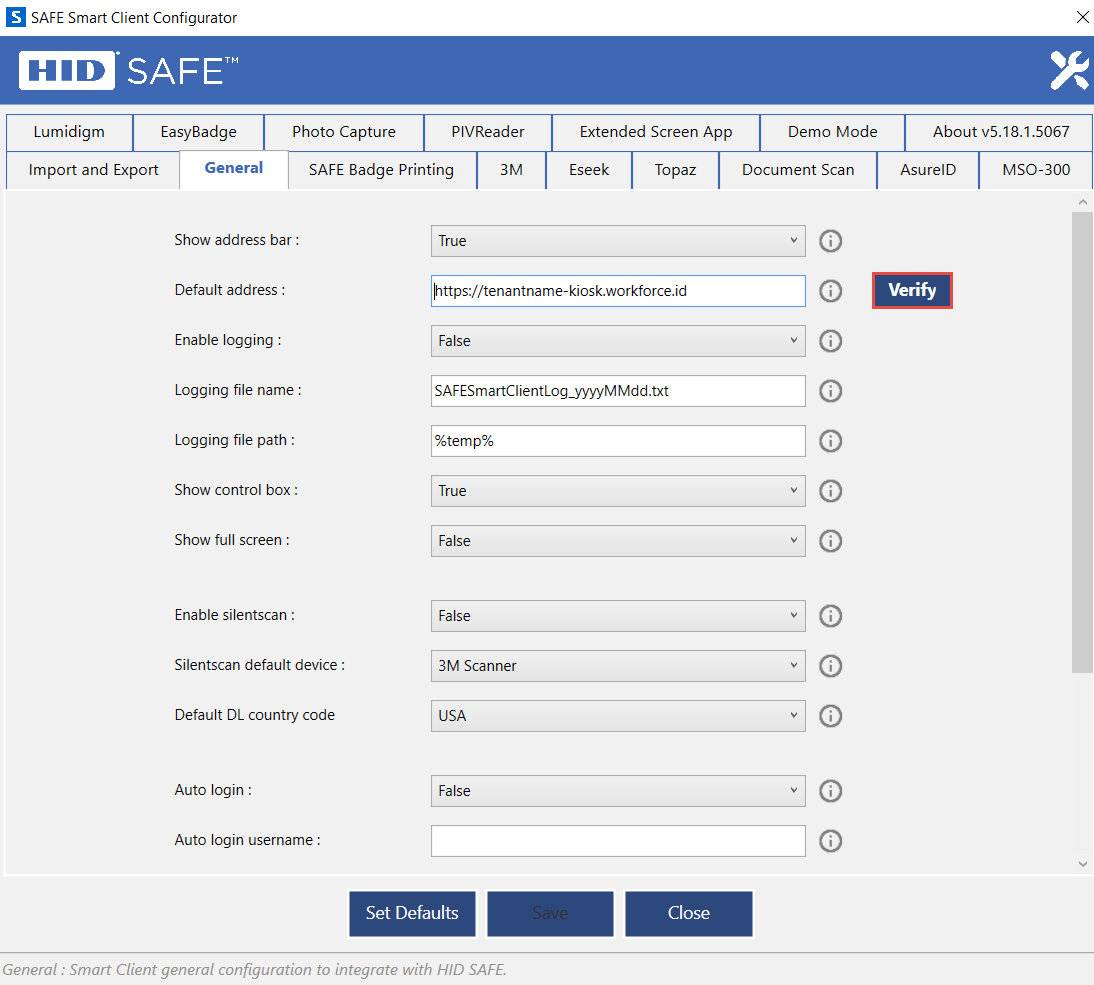Click info icon beside Auto login
Image resolution: width=1094 pixels, height=985 pixels.
coord(830,791)
